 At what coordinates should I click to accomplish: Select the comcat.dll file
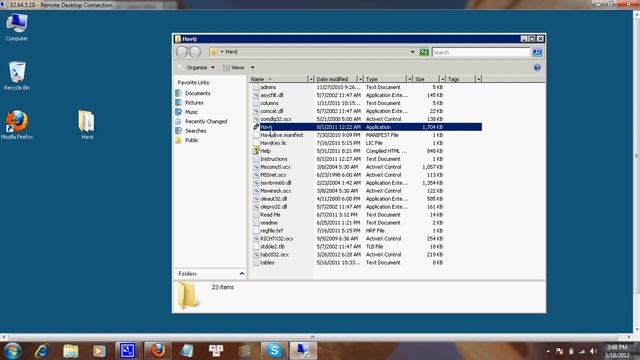click(271, 111)
